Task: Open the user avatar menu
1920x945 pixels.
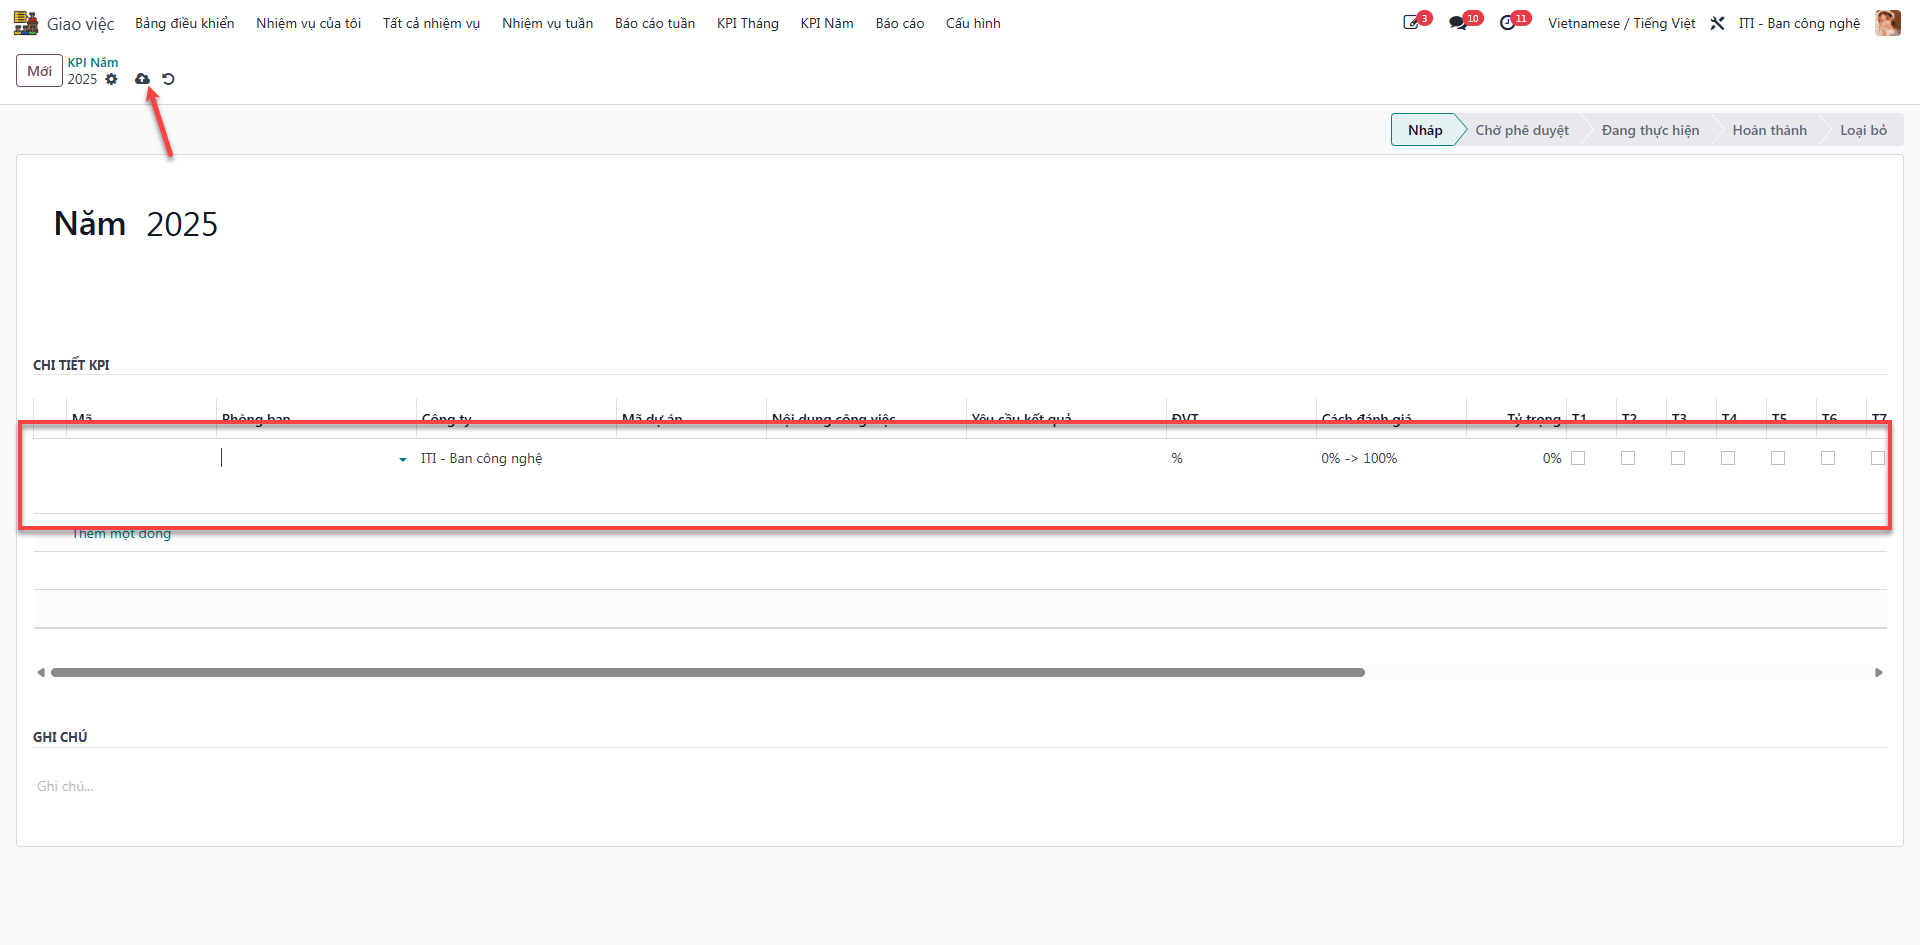Action: click(x=1888, y=23)
